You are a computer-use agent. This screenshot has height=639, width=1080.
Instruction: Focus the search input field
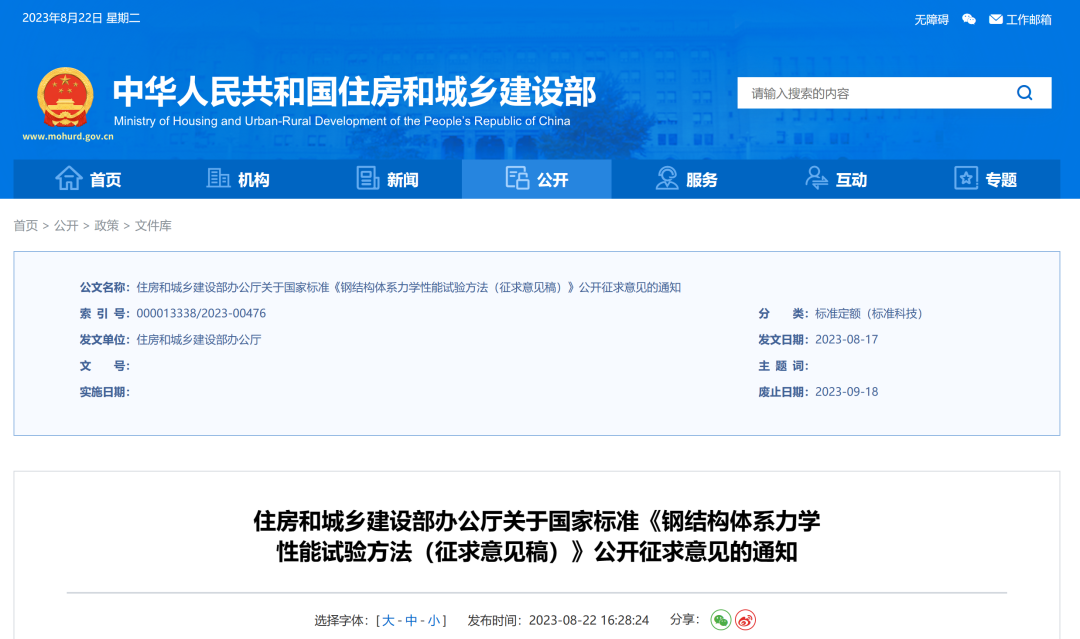click(x=875, y=93)
